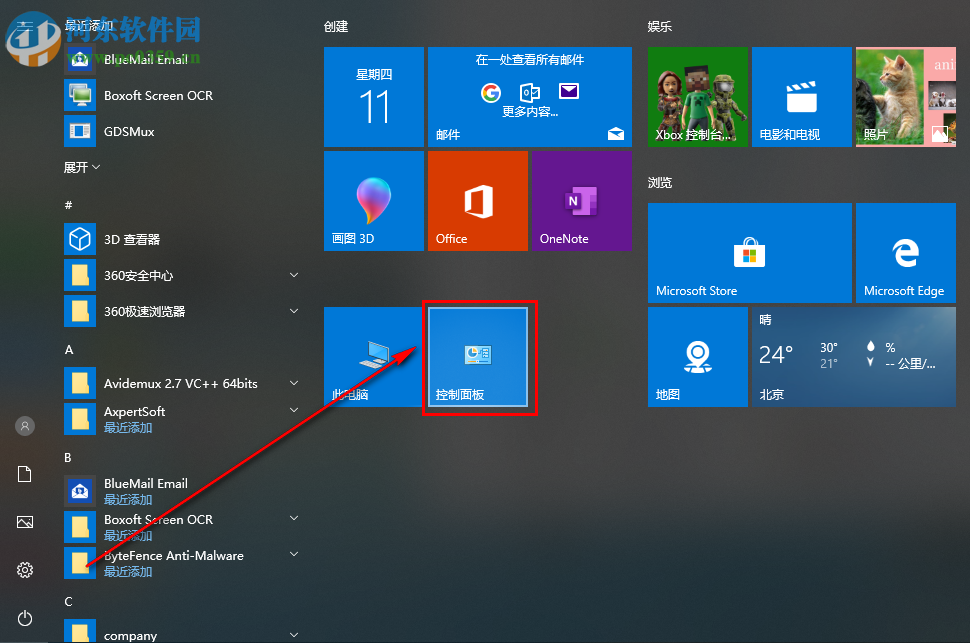Open the 地图 (Maps) tile

tap(696, 357)
